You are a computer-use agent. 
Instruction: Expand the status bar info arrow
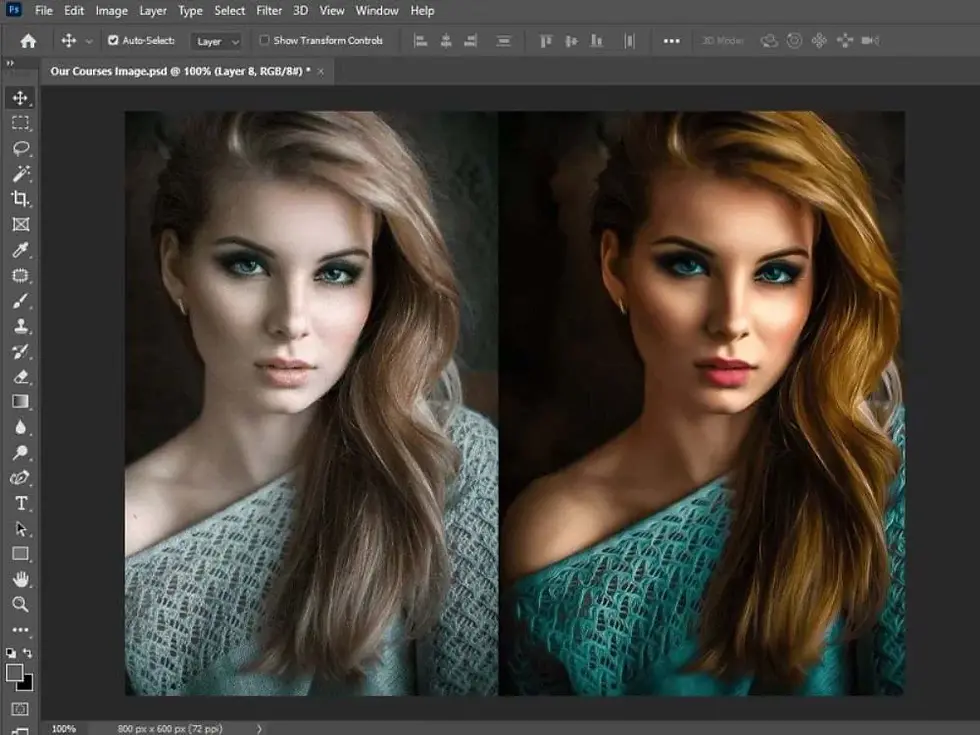point(260,729)
